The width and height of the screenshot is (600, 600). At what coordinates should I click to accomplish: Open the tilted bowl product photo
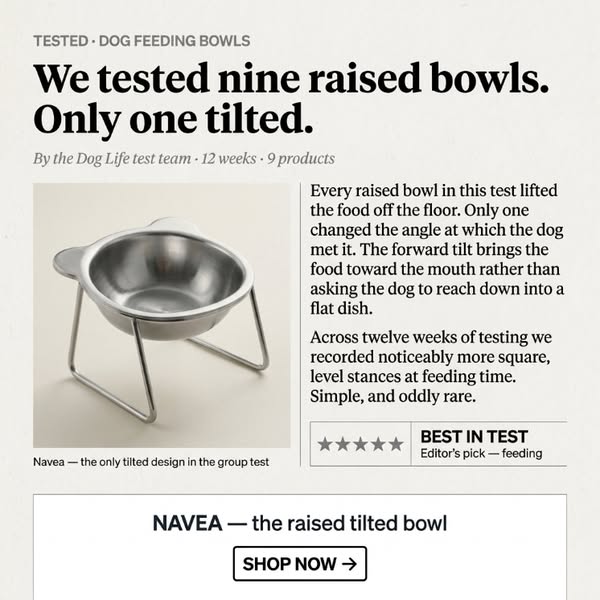[x=161, y=315]
